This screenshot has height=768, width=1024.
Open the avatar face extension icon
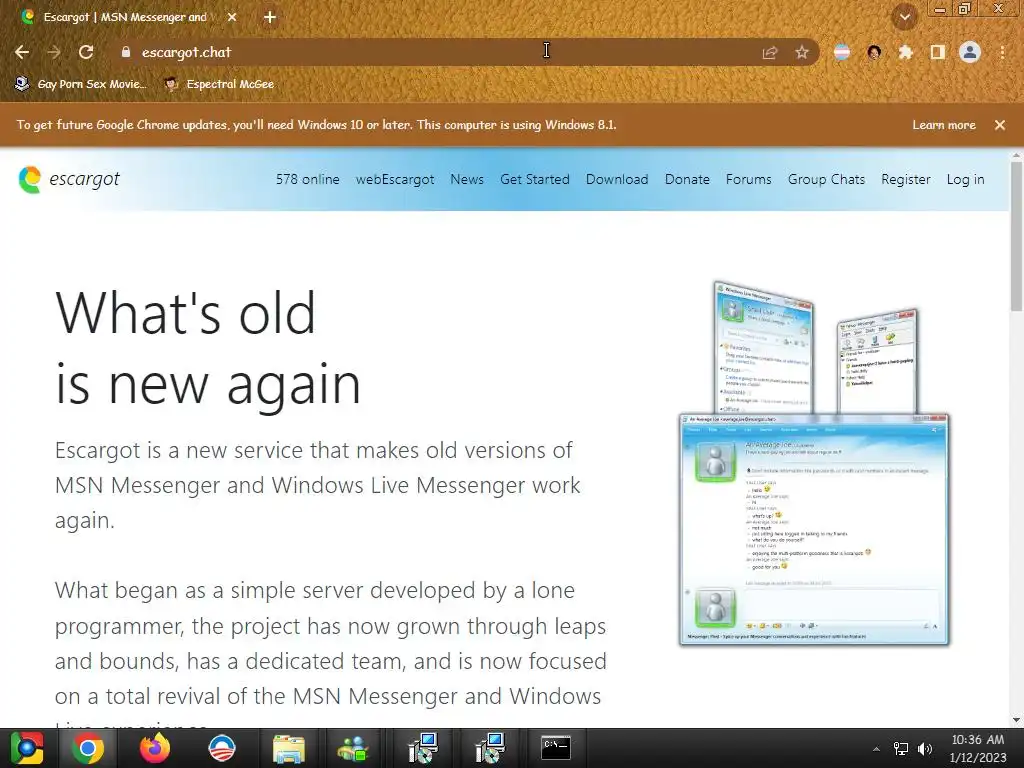point(874,52)
